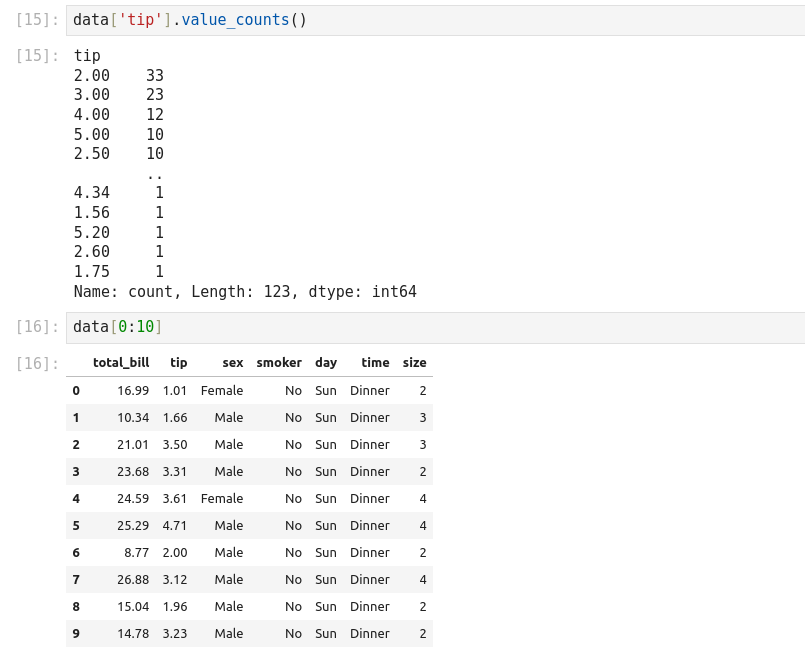This screenshot has width=805, height=660.
Task: Click the sex column header
Action: click(233, 363)
